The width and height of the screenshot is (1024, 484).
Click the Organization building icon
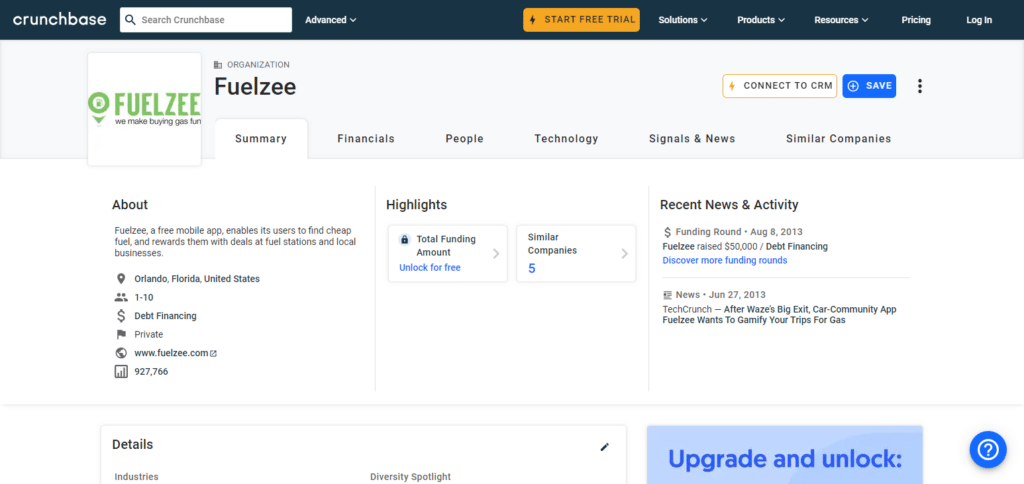218,65
